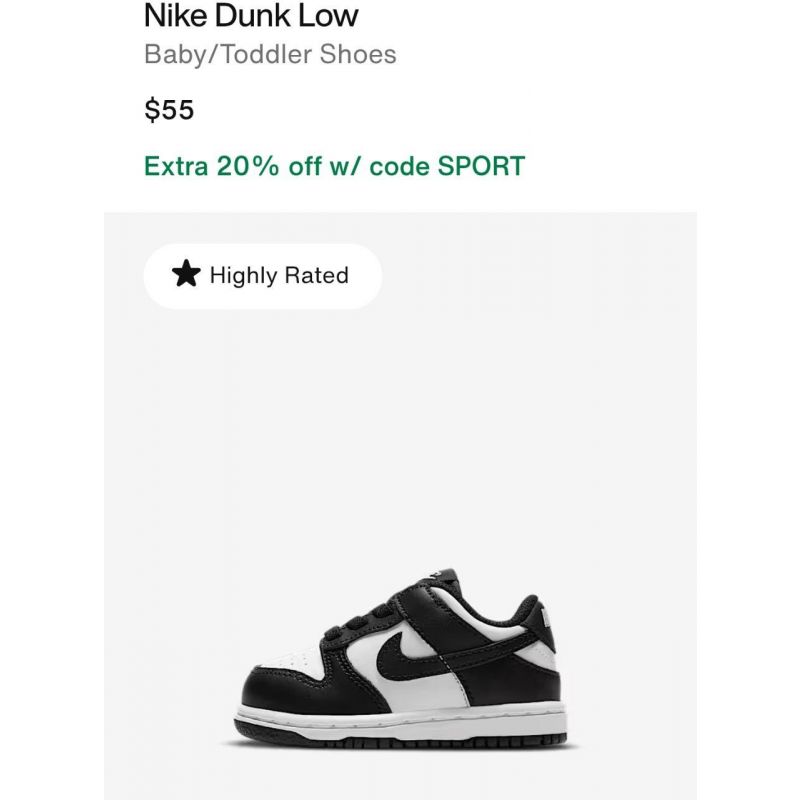The height and width of the screenshot is (800, 800).
Task: Click the Extra 20% off promo message
Action: click(334, 166)
